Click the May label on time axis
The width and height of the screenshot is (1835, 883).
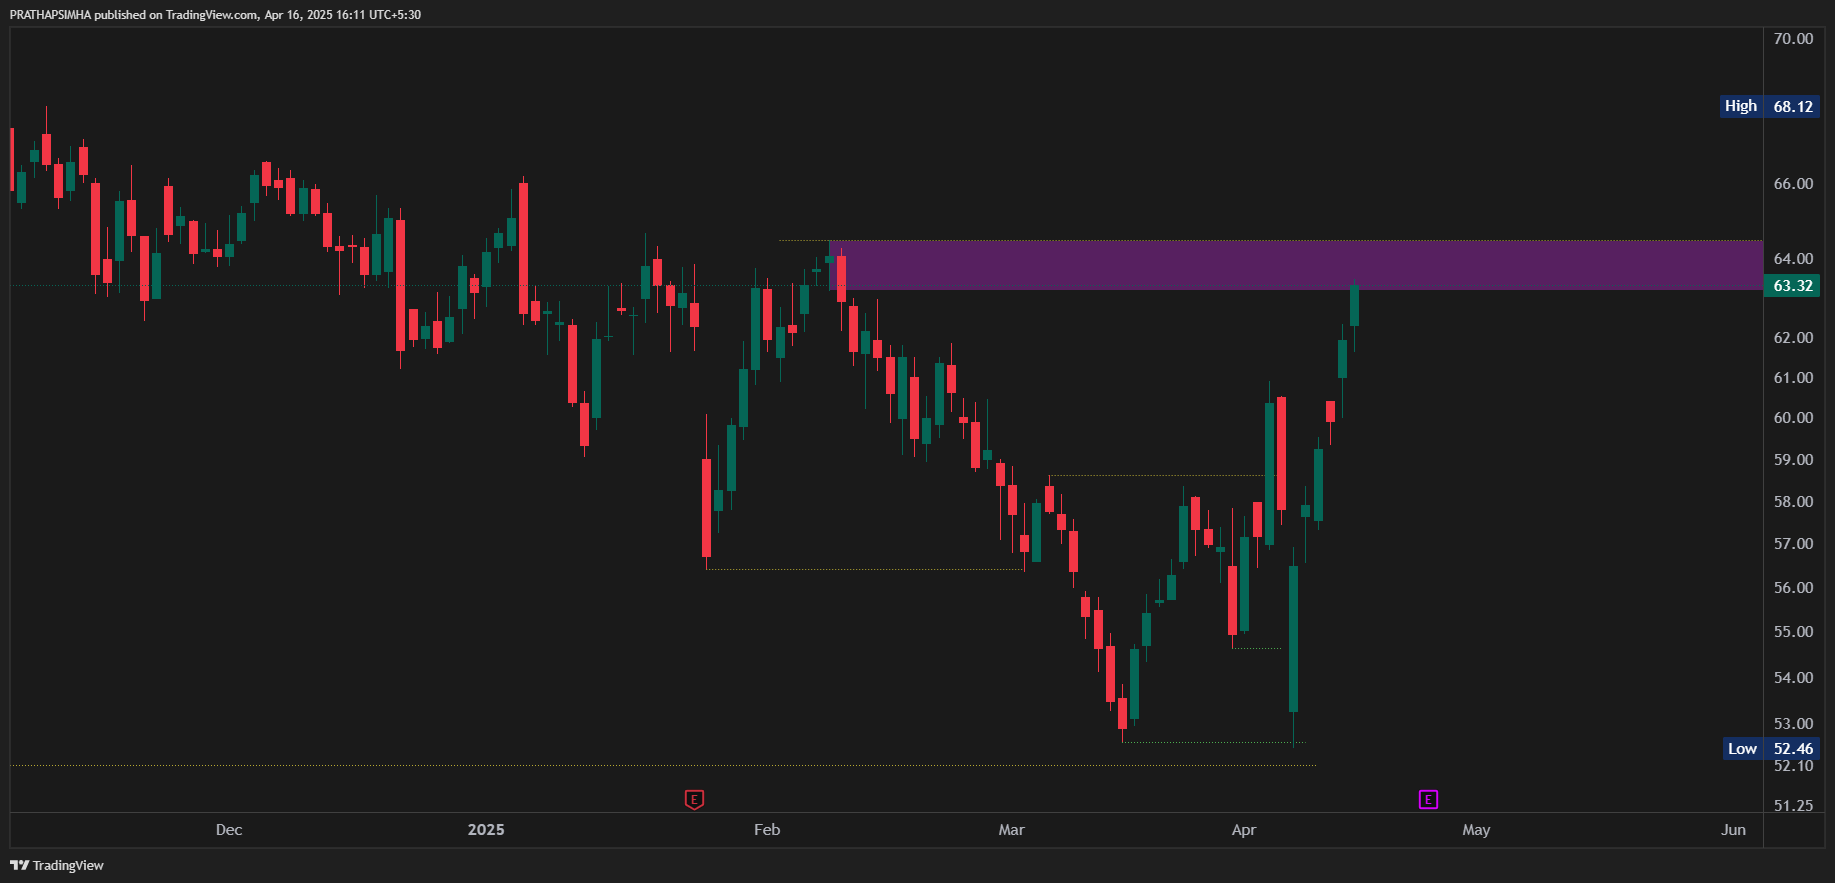(1476, 830)
